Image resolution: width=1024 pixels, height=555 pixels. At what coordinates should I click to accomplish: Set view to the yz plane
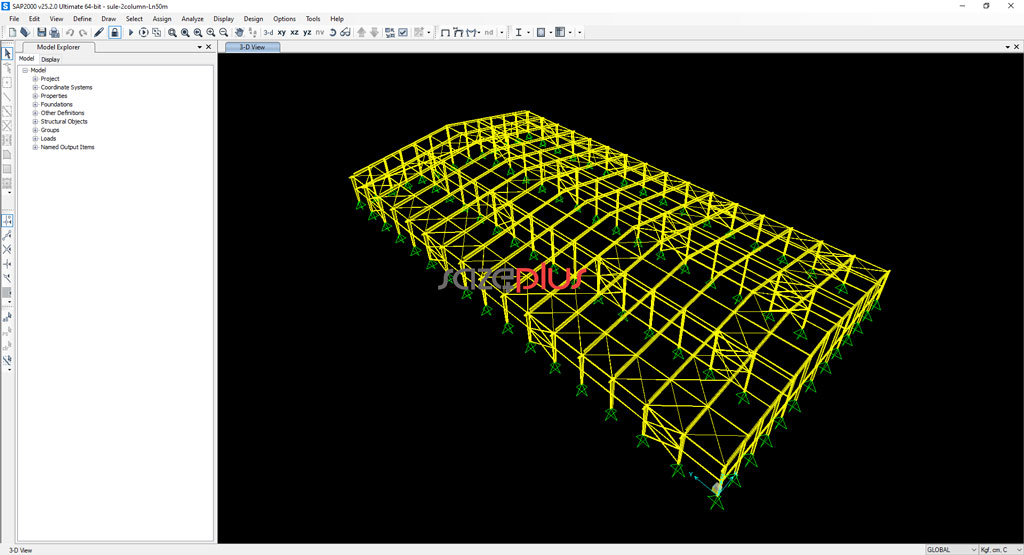pos(307,32)
